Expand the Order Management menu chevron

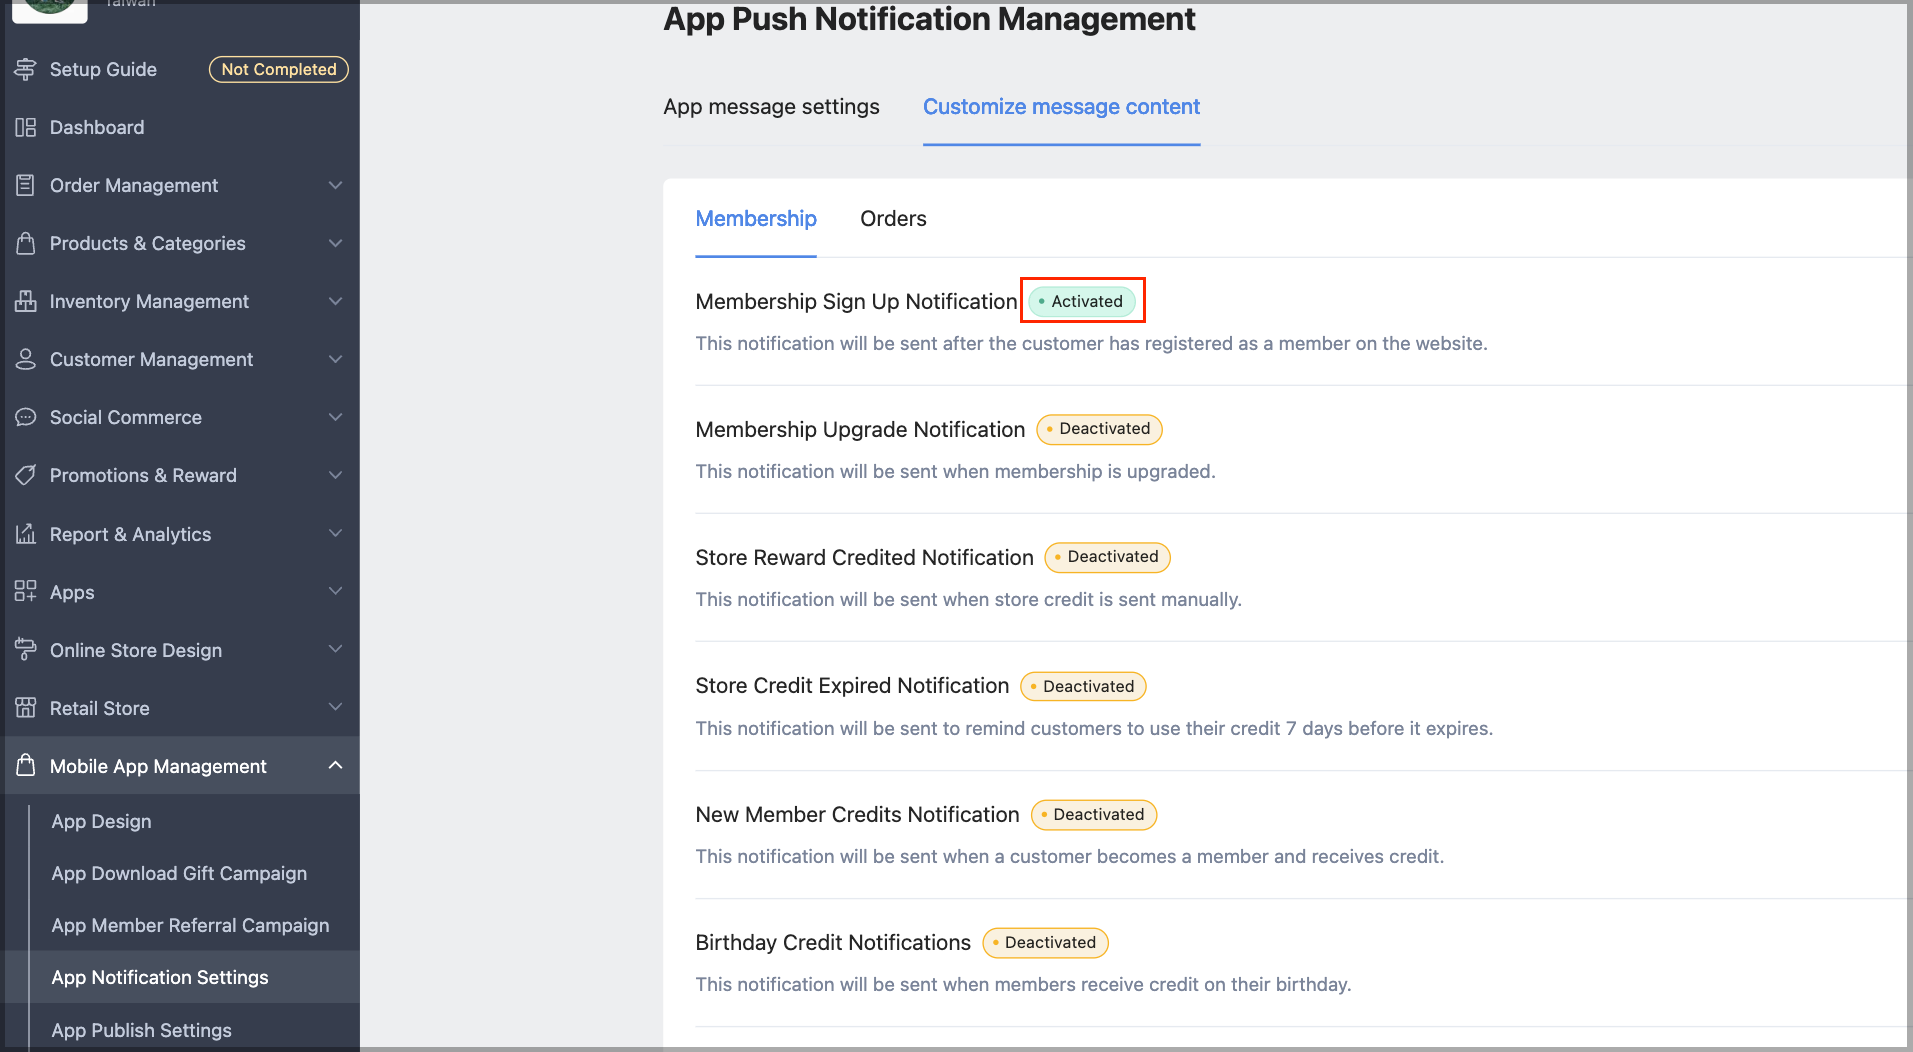336,185
